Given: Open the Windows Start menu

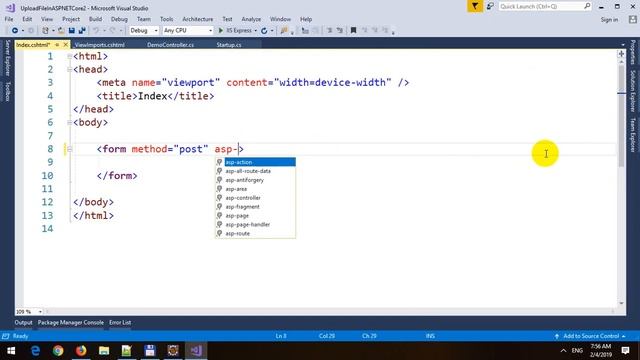Looking at the screenshot, I should (x=11, y=351).
